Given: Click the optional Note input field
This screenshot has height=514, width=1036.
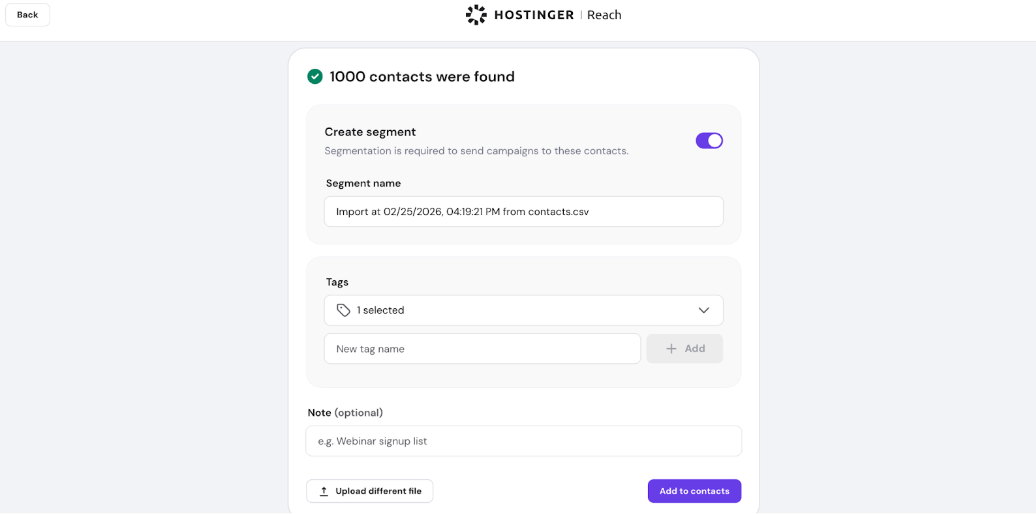Looking at the screenshot, I should click(x=523, y=441).
